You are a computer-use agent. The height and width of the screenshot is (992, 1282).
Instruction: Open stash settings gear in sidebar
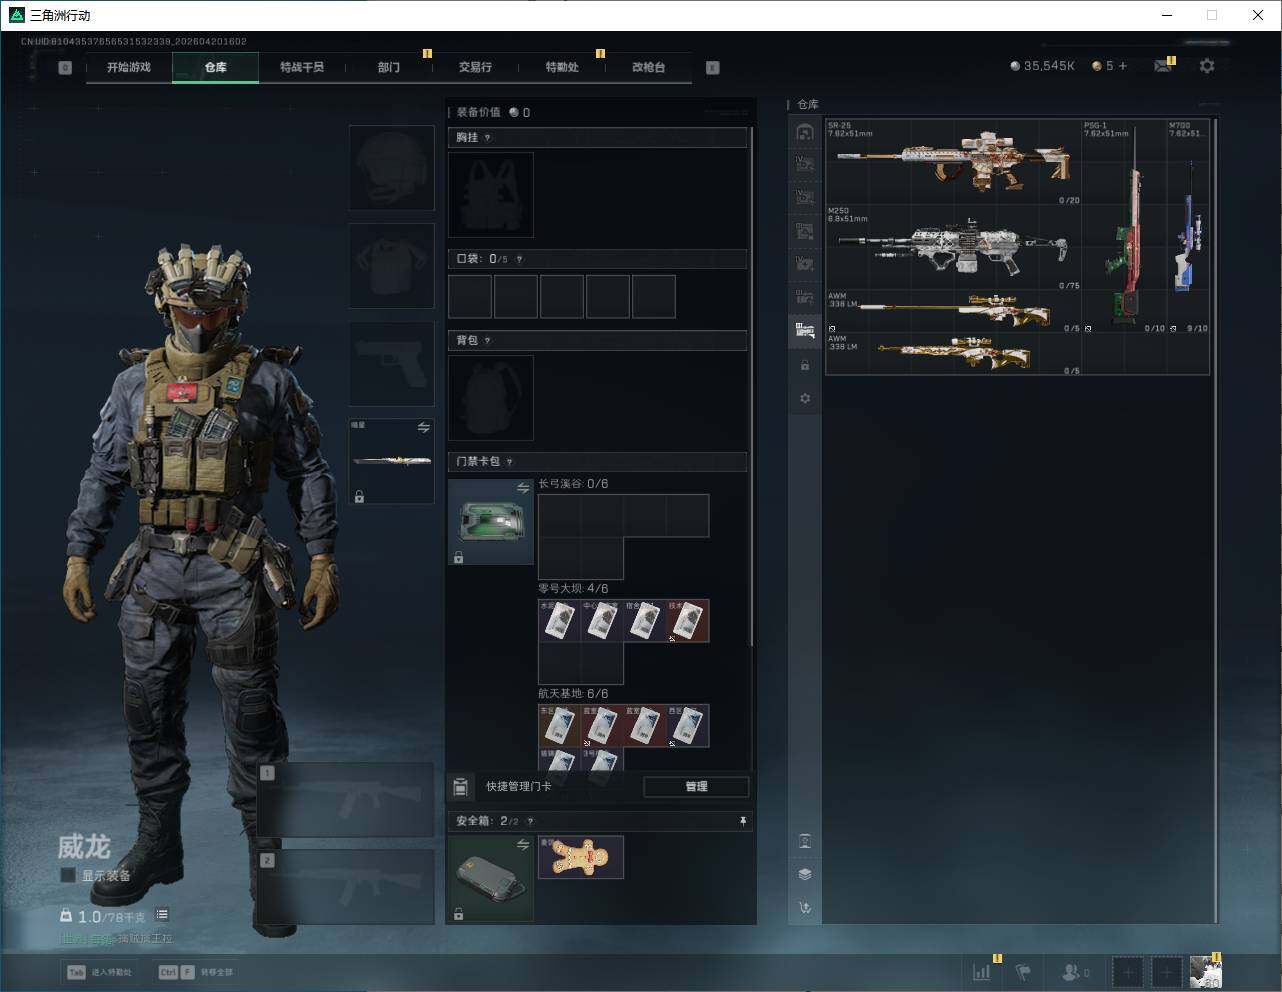pyautogui.click(x=805, y=399)
